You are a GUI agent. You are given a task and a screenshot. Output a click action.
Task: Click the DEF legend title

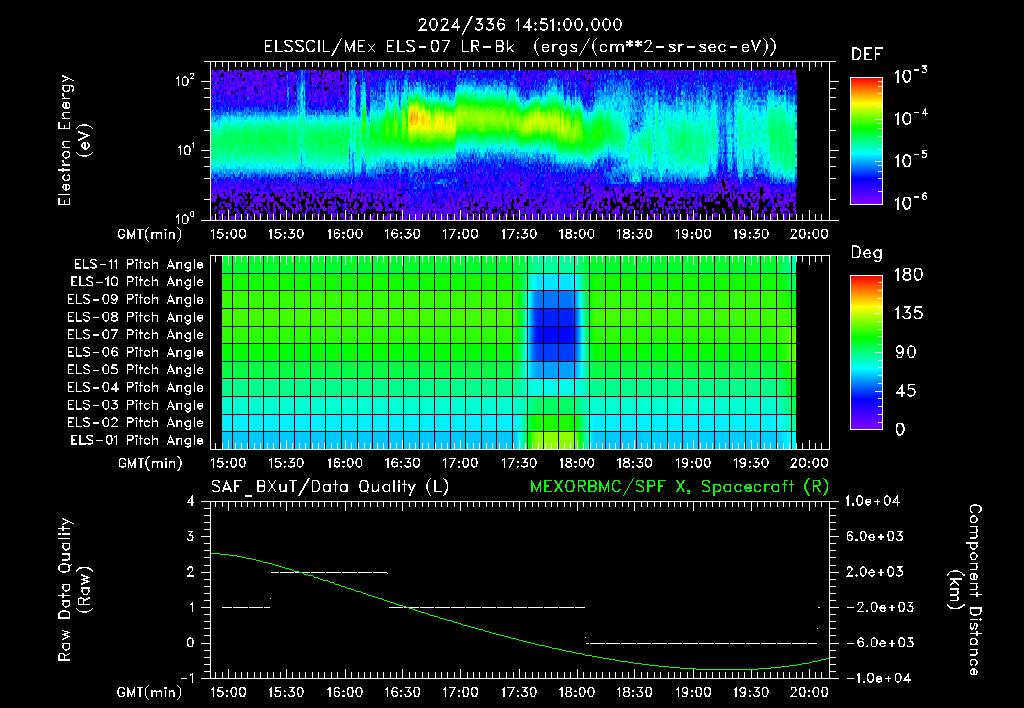pos(867,55)
